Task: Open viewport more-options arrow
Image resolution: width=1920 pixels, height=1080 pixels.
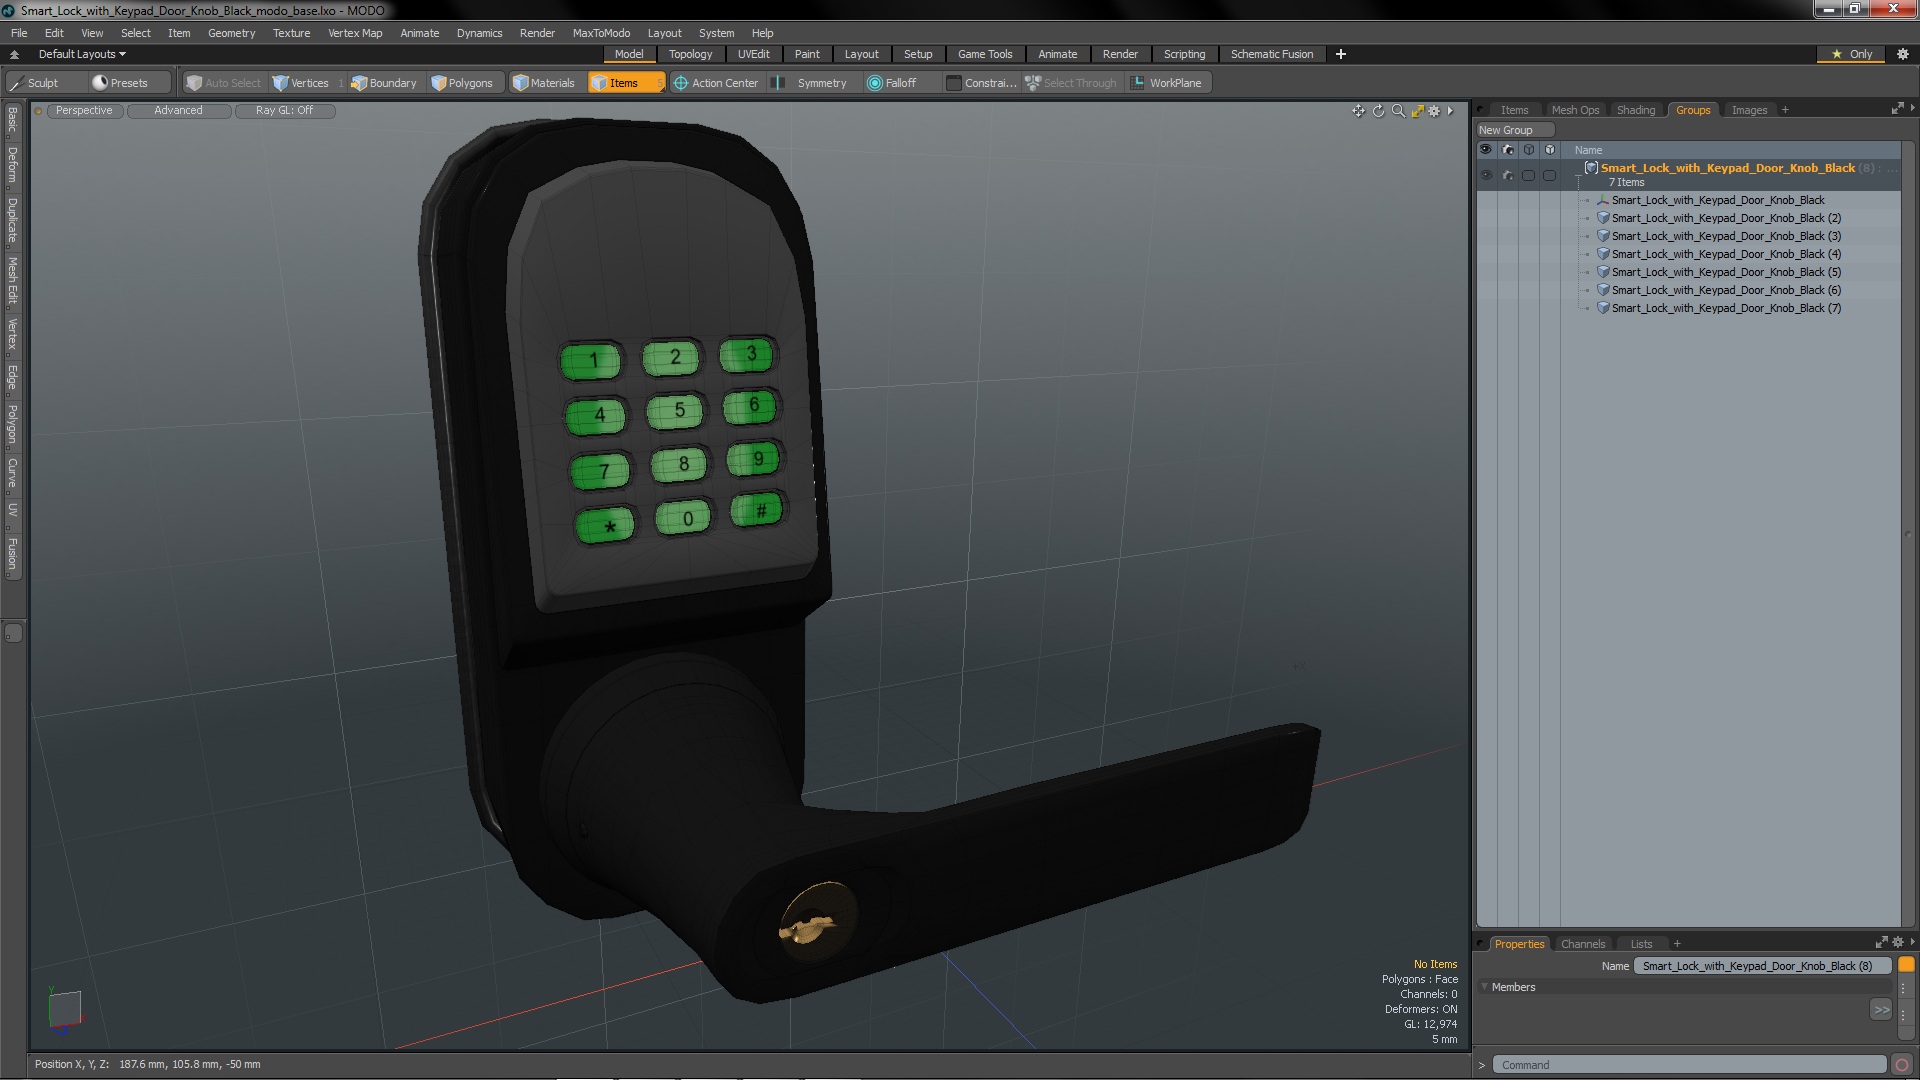Action: 1450,111
